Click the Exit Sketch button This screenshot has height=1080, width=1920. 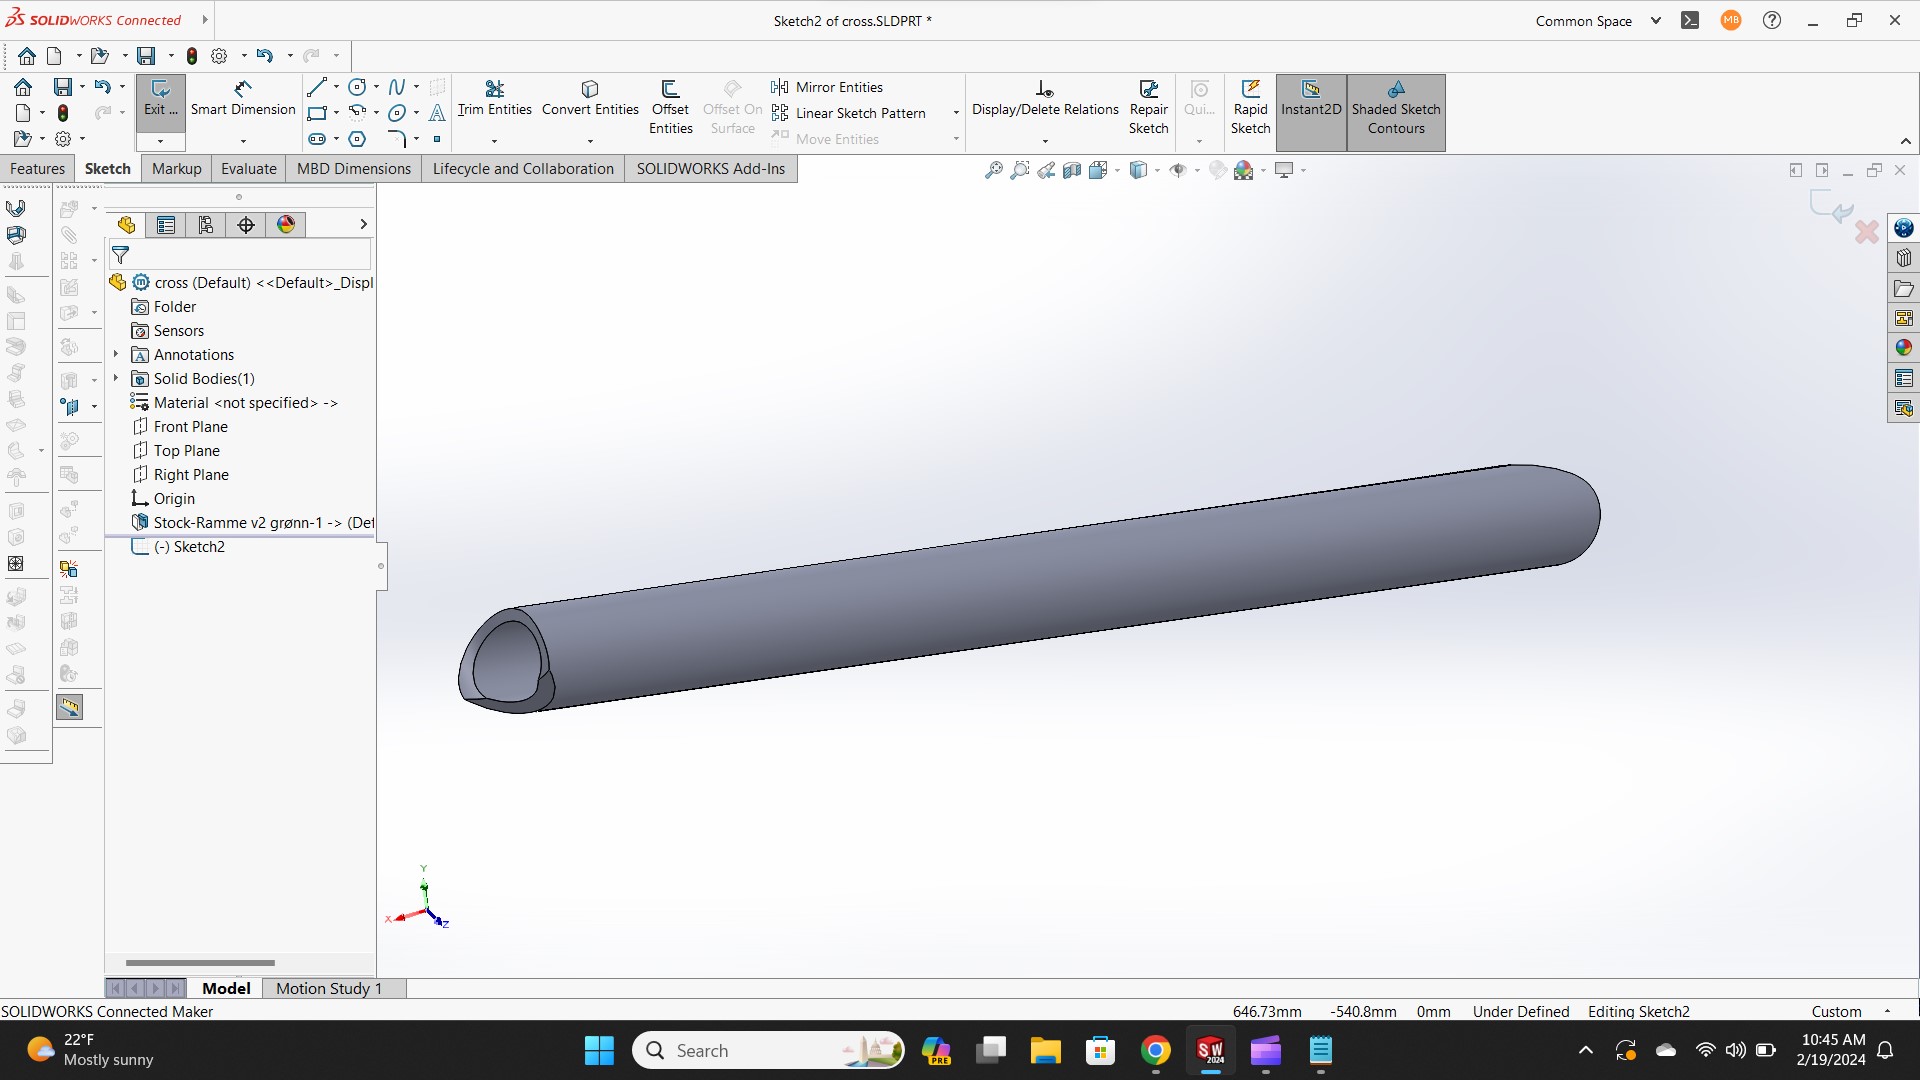[160, 100]
